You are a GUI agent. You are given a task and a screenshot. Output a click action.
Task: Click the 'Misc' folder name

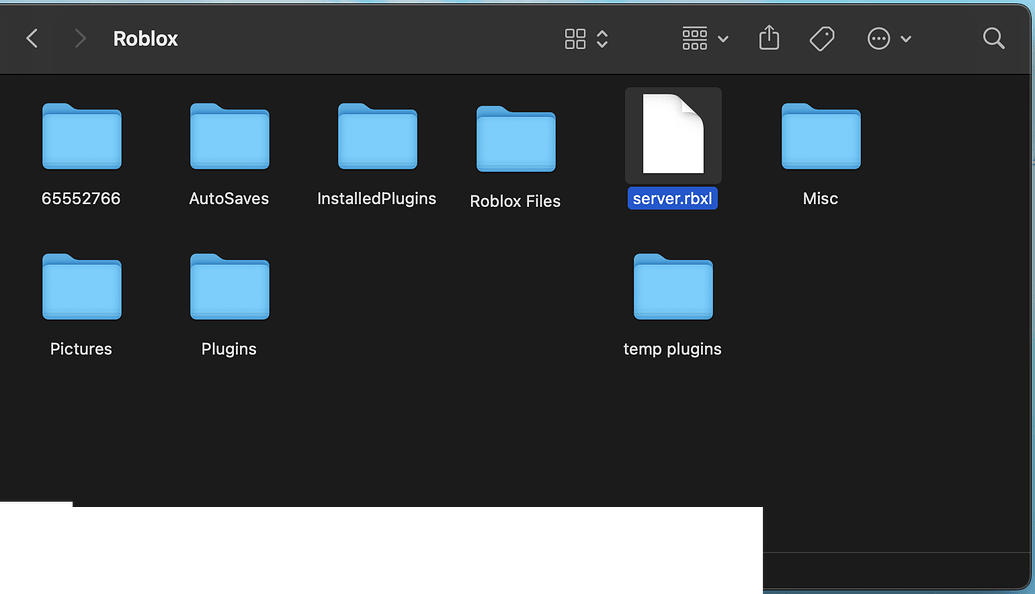pyautogui.click(x=820, y=199)
